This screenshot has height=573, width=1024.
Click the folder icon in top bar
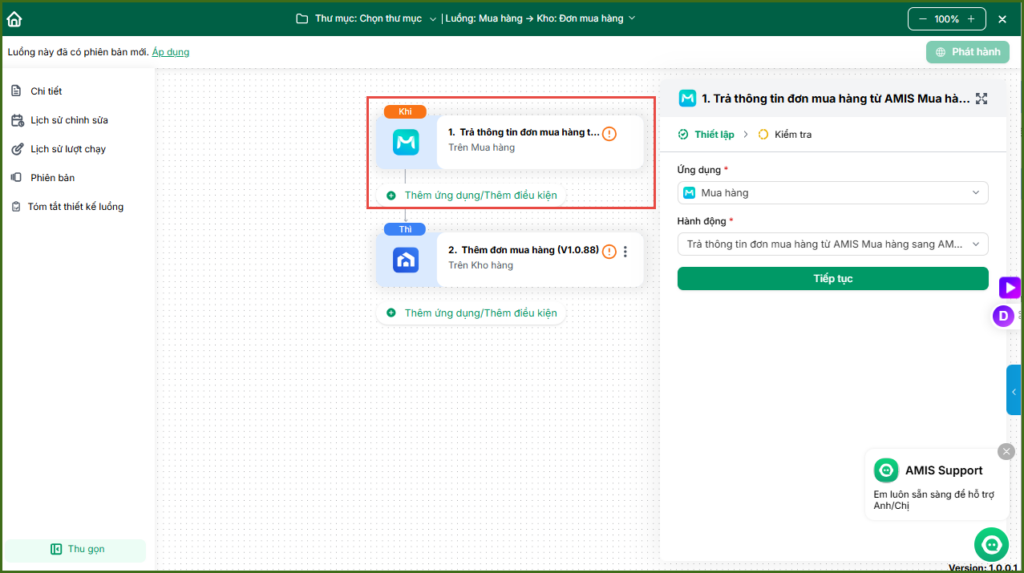pos(302,18)
